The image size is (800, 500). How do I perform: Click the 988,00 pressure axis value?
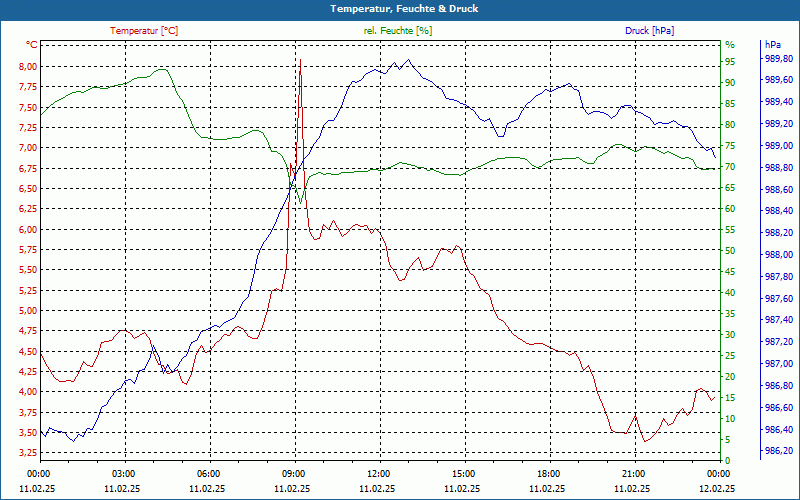779,255
